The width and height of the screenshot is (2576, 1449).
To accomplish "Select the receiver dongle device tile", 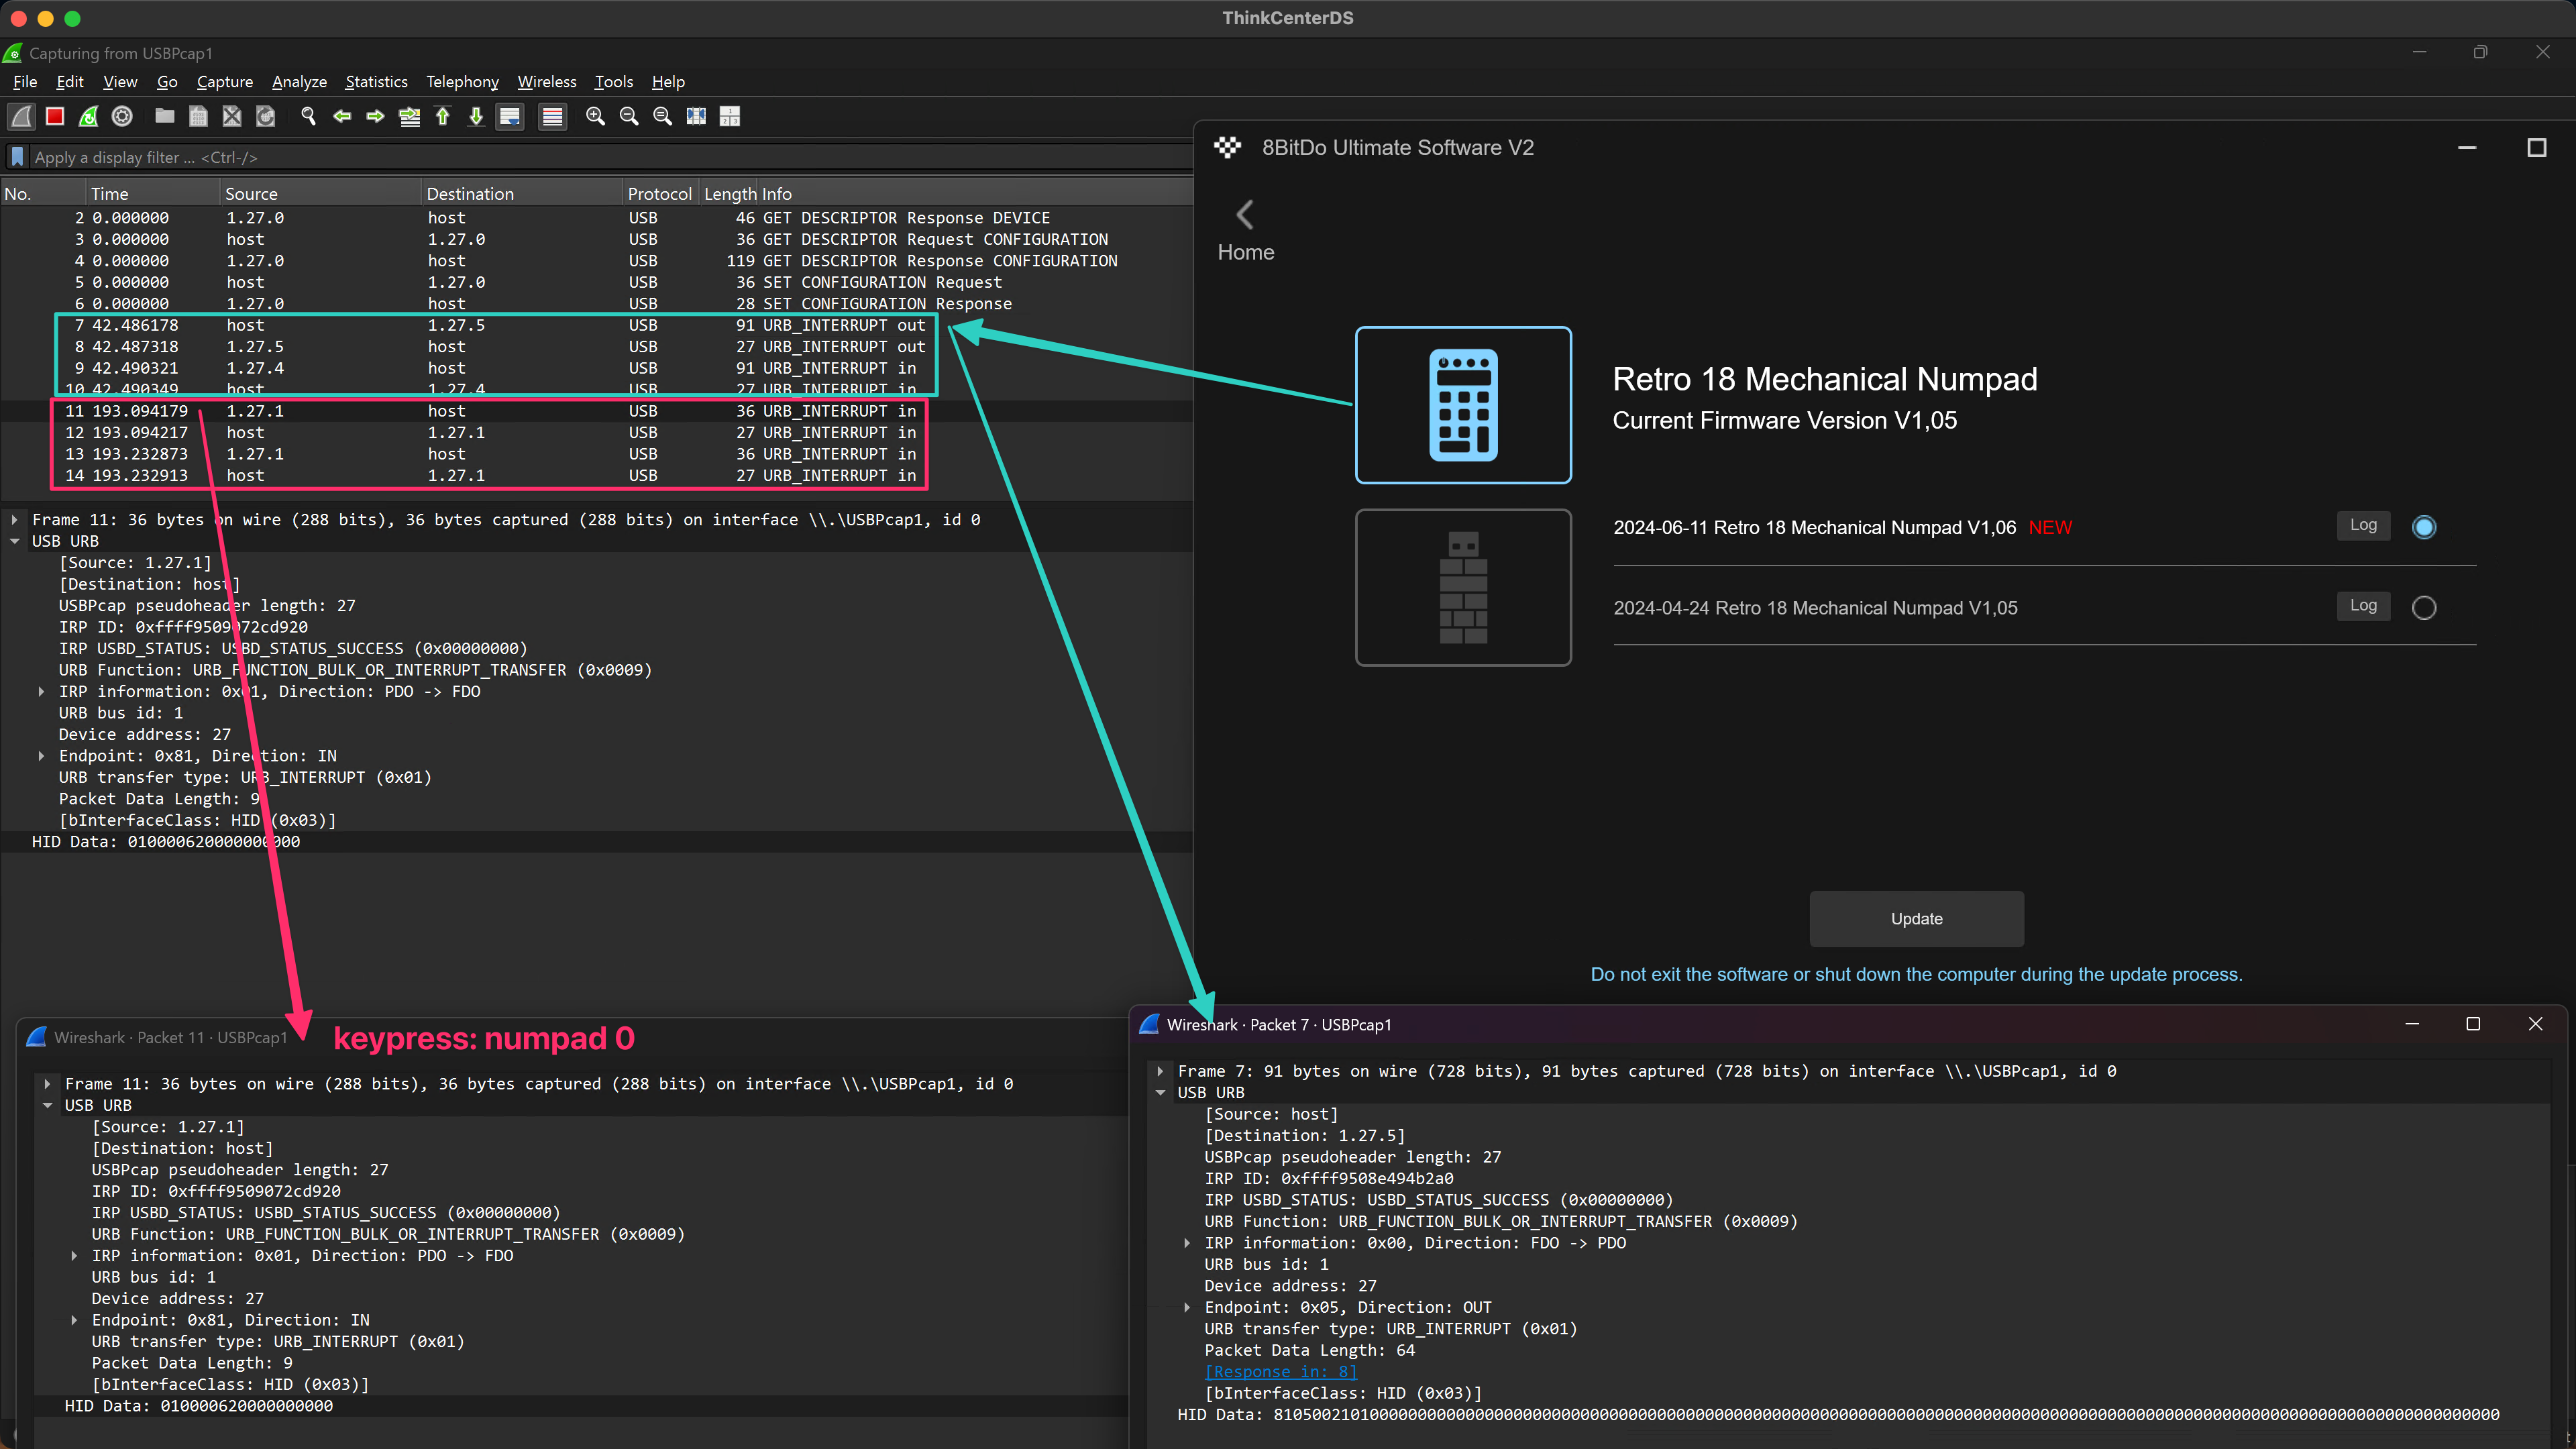I will click(1463, 587).
